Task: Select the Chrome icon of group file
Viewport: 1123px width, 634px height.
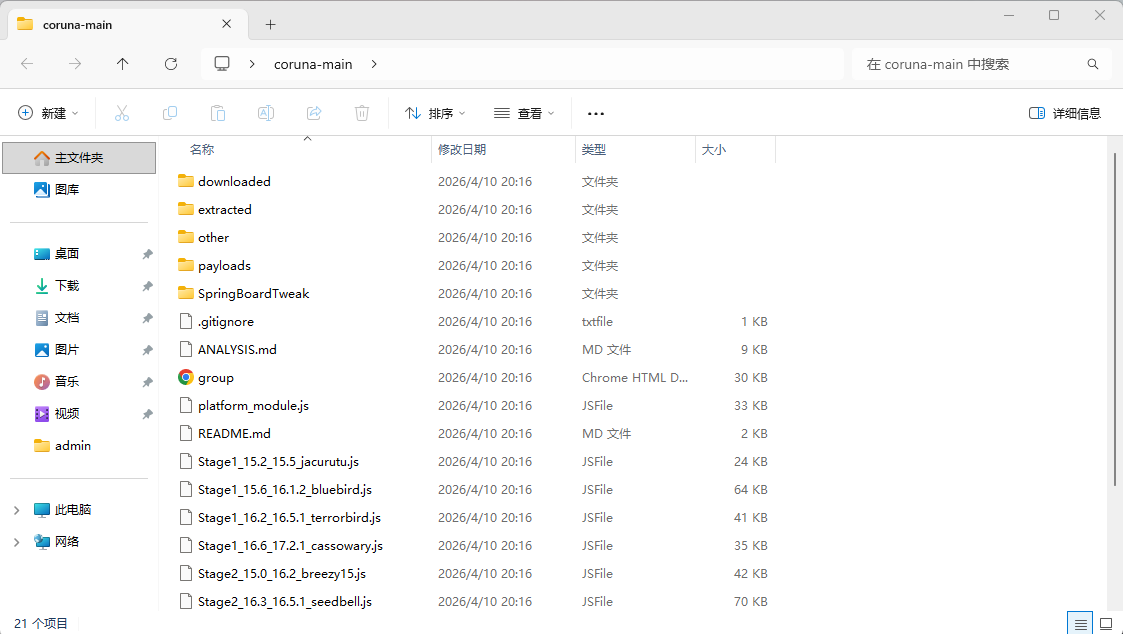Action: point(185,377)
